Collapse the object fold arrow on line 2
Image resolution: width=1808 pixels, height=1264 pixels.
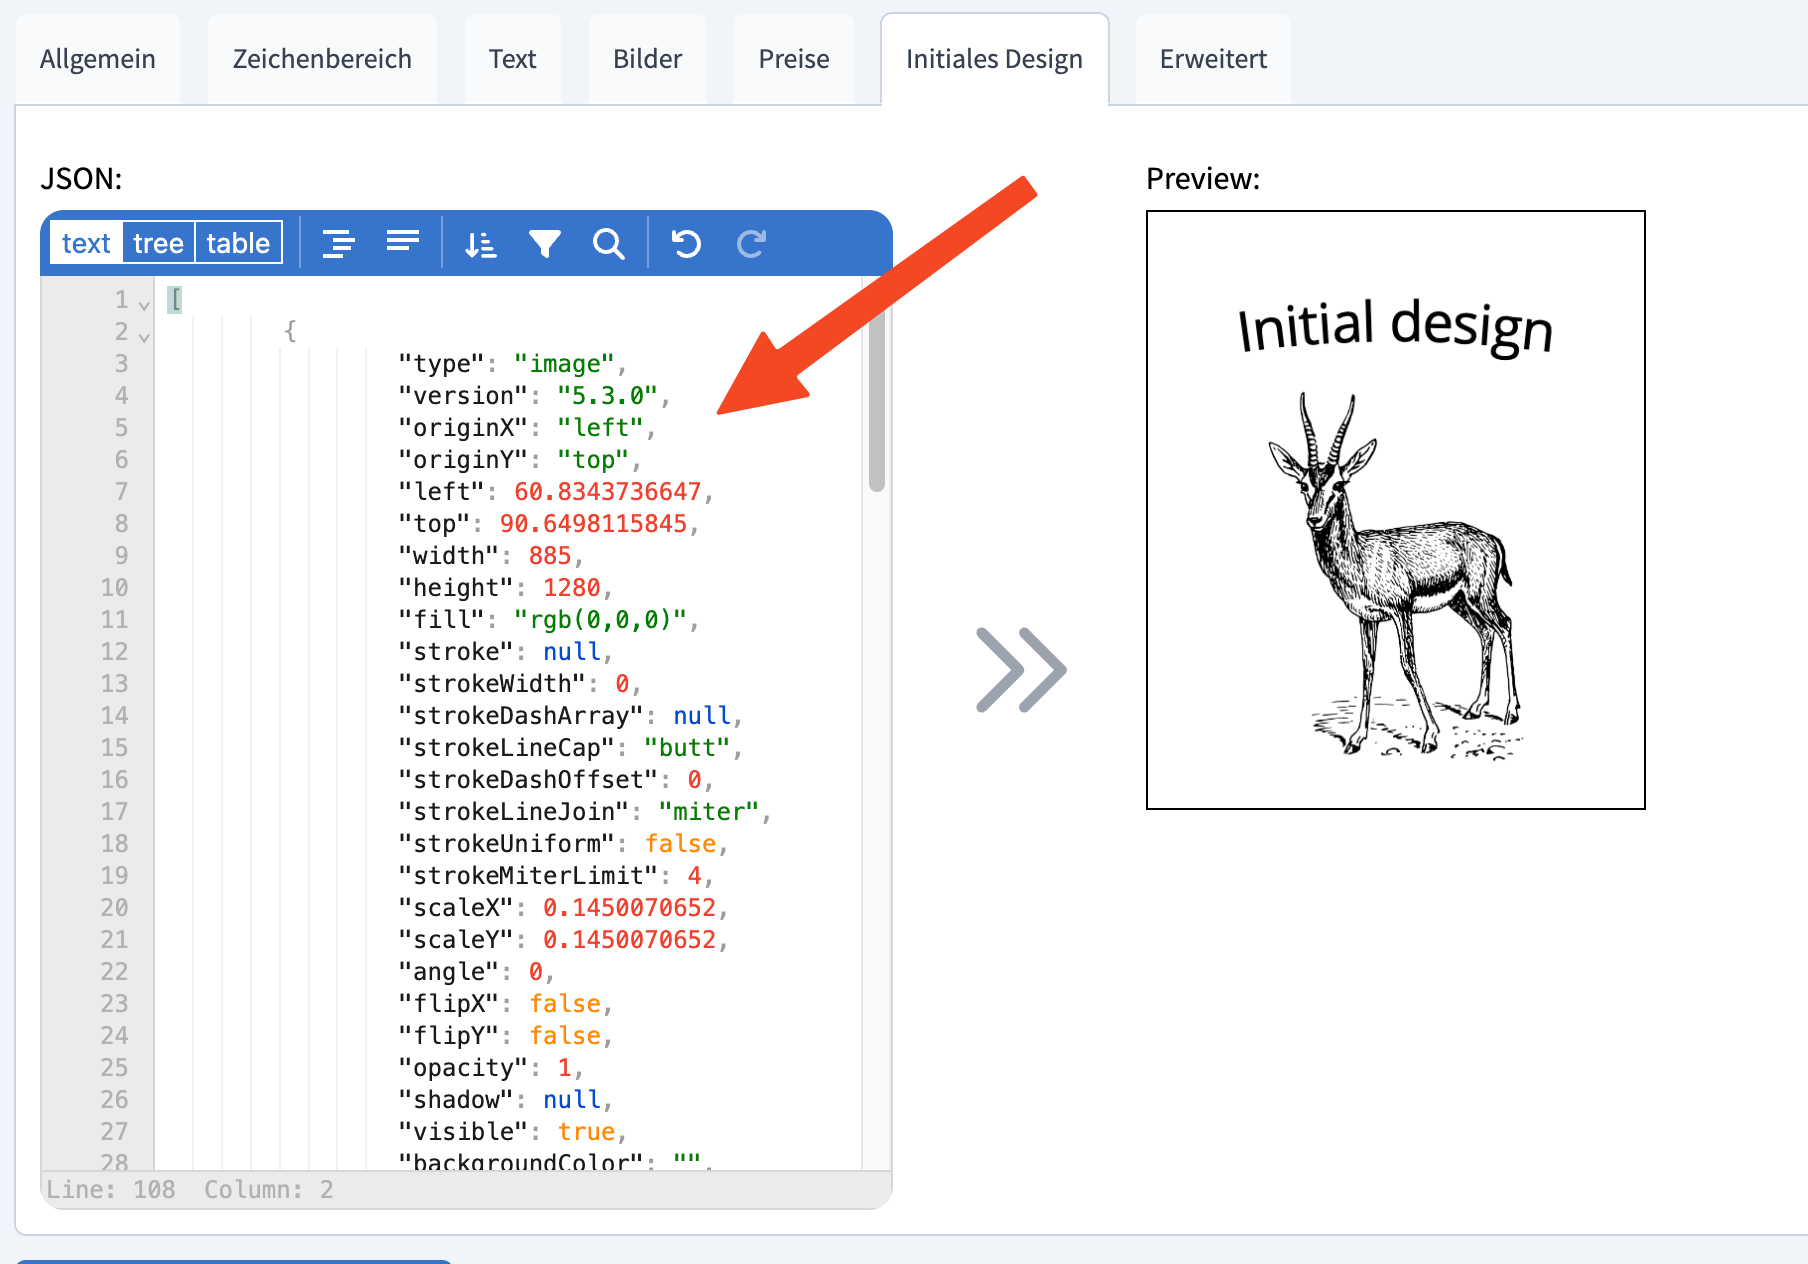(144, 336)
